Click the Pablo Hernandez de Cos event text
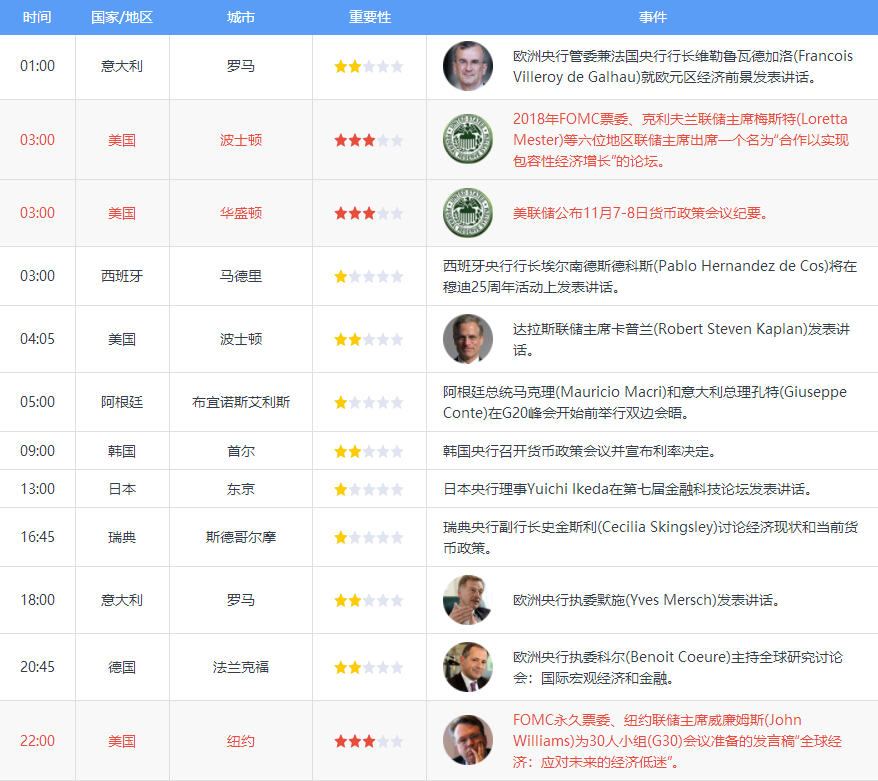Viewport: 878px width, 781px height. 650,276
